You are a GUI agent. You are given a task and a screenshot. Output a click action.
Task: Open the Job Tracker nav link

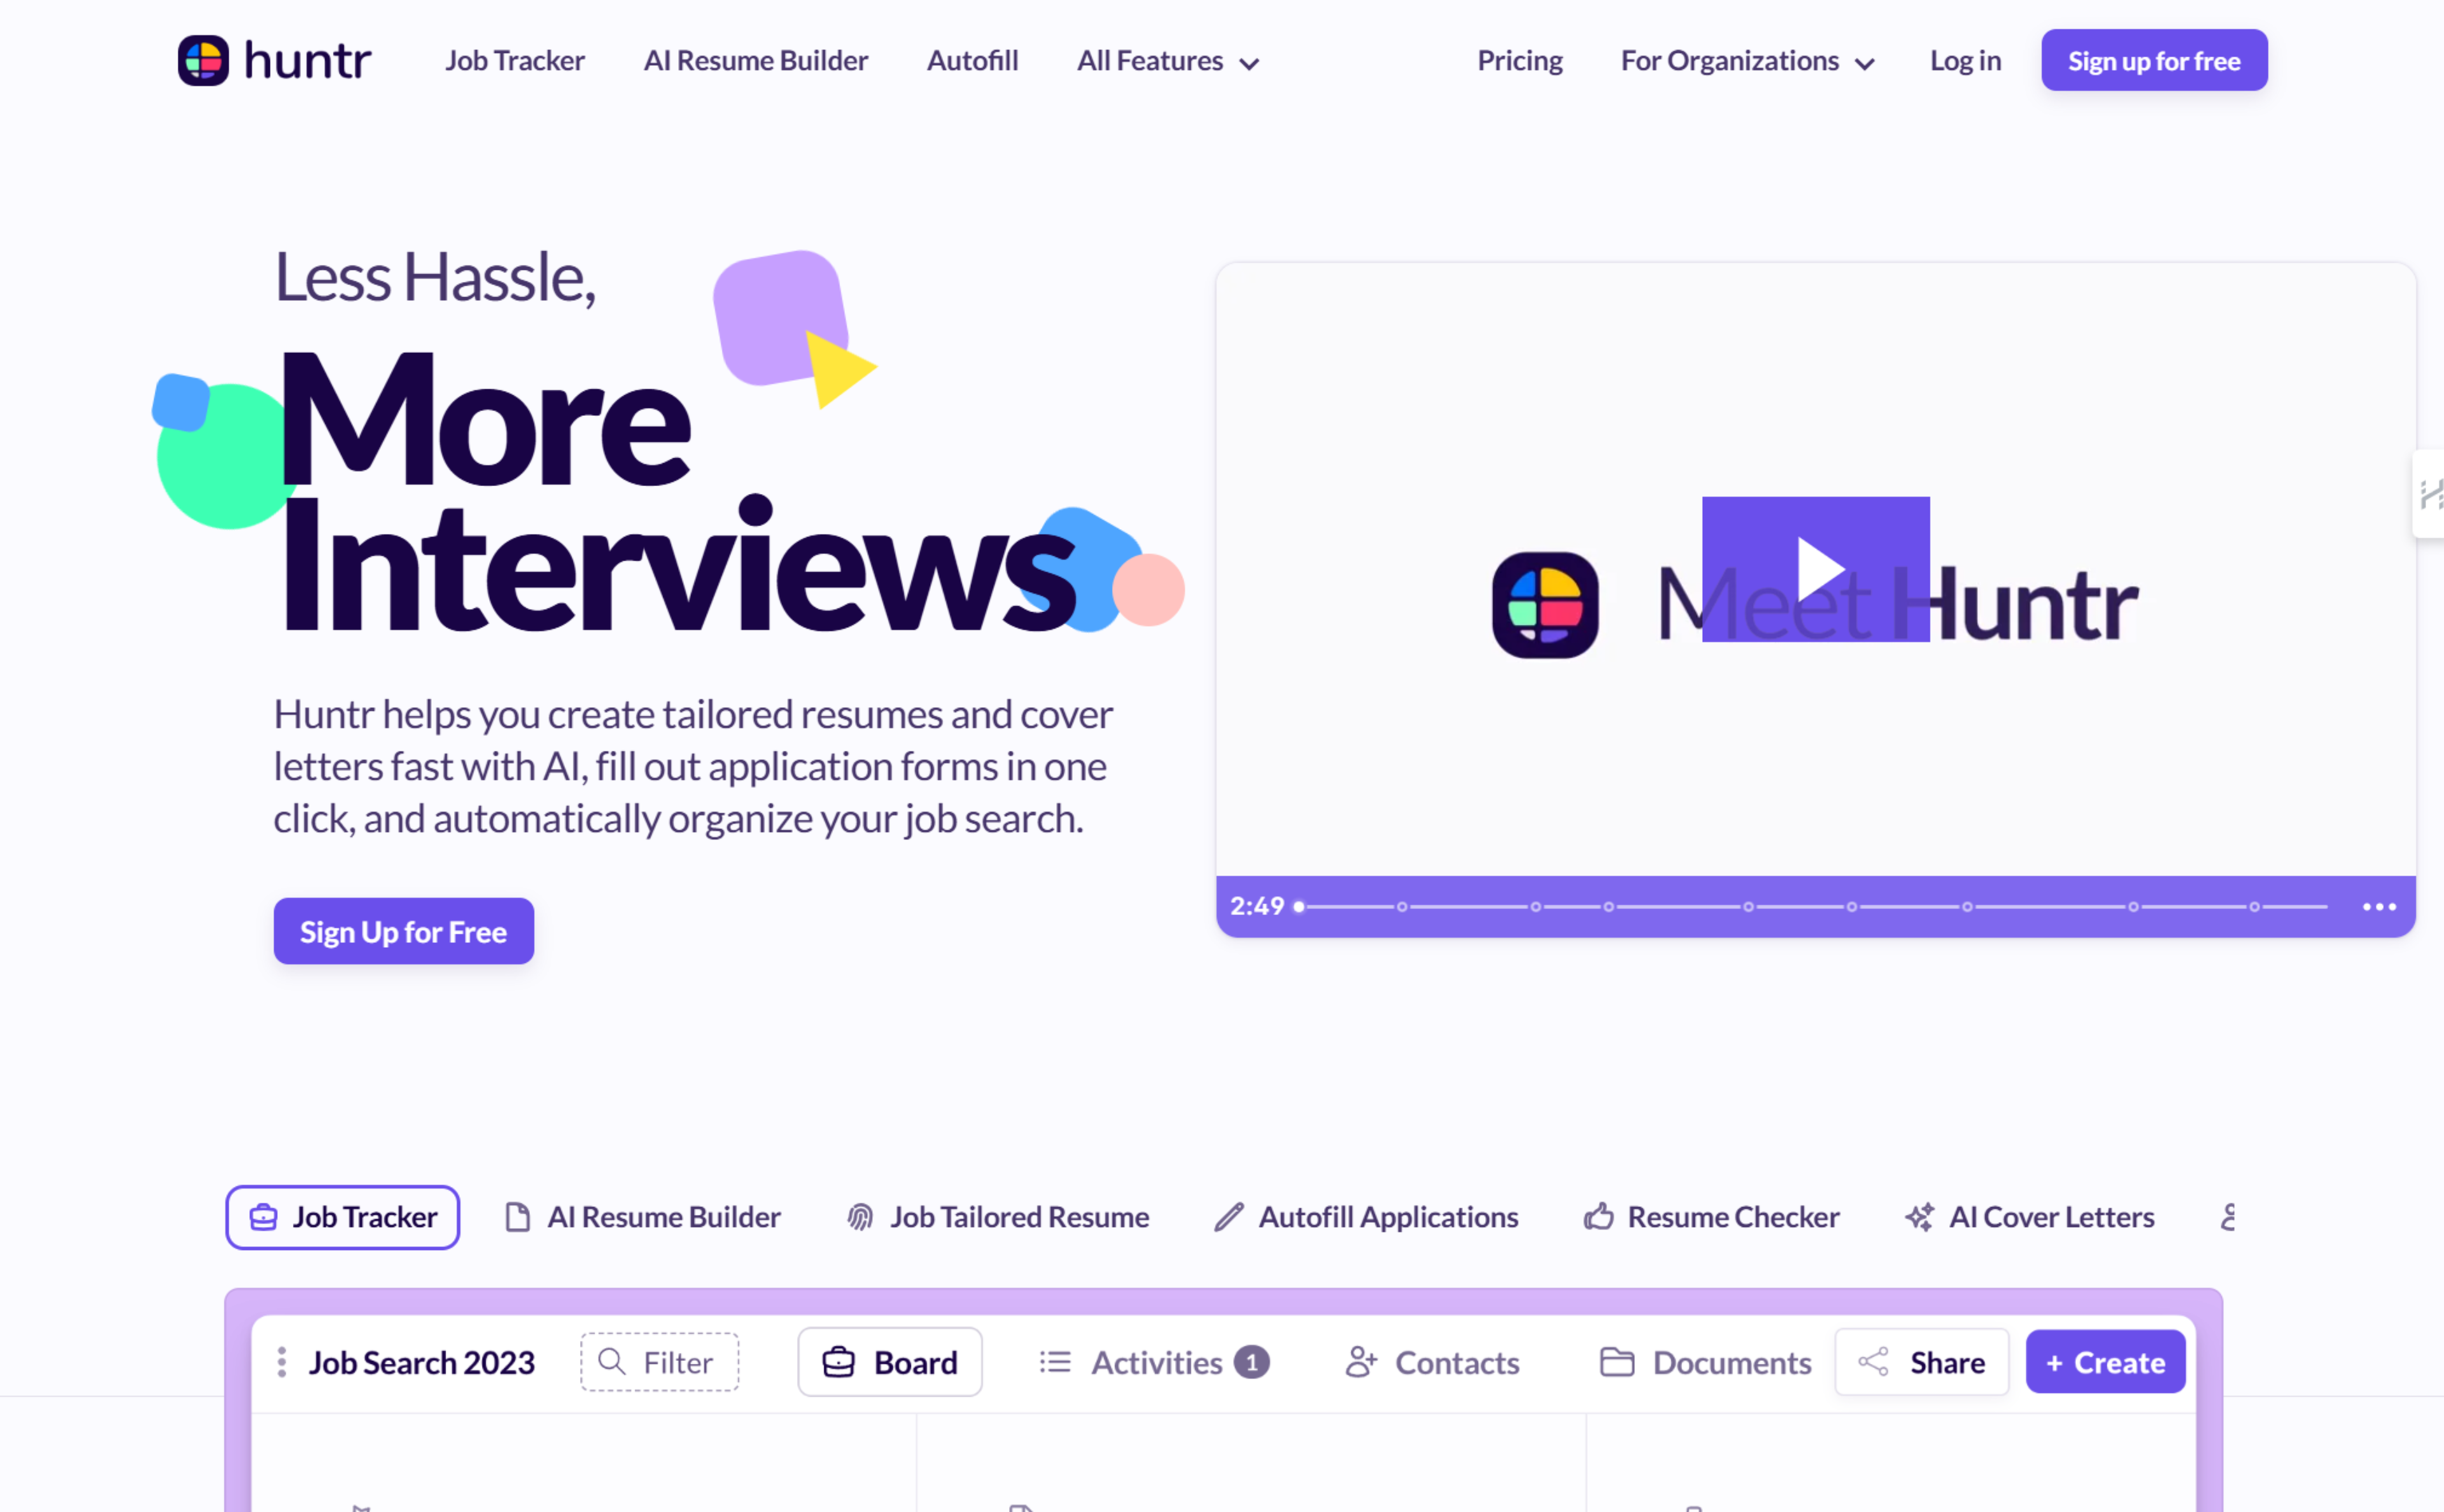(x=514, y=61)
